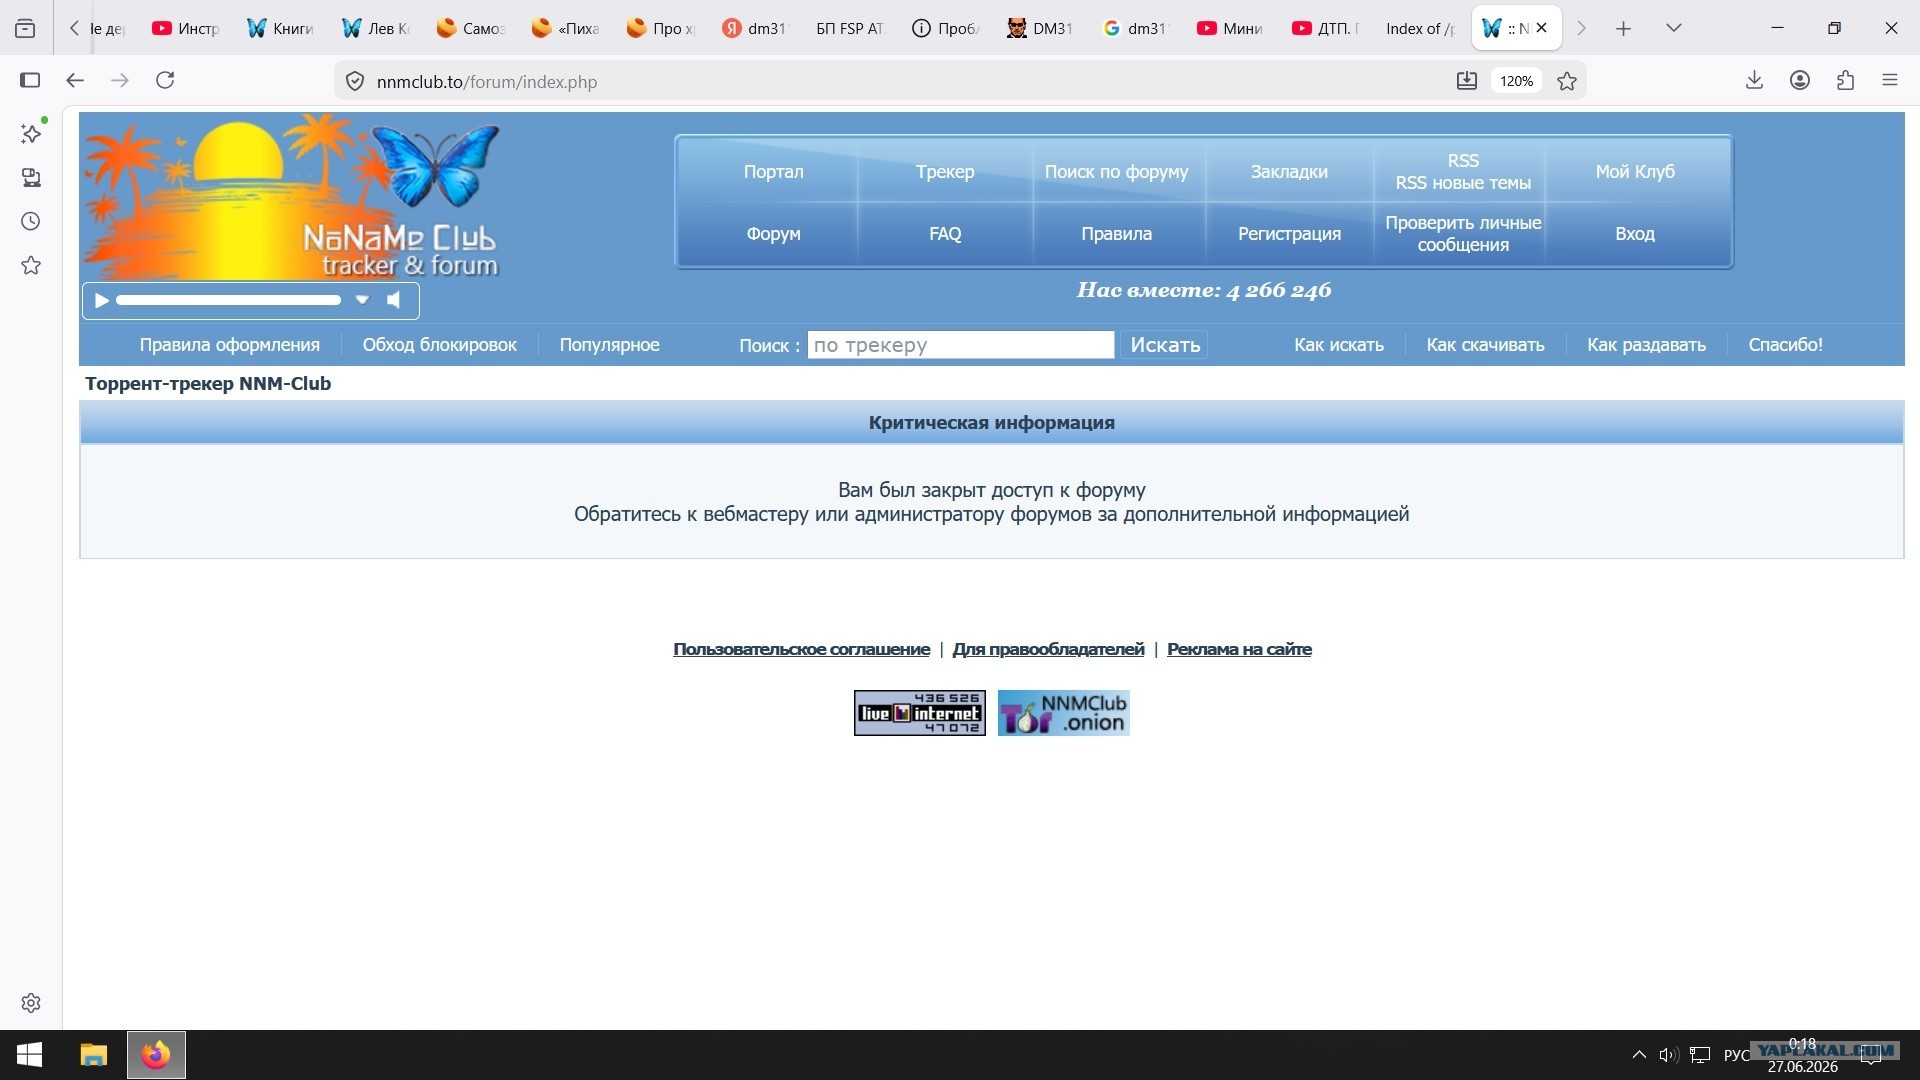Switch to the YouTube 'ДТП' tab
Screen dimensions: 1920x1080
tap(1326, 28)
